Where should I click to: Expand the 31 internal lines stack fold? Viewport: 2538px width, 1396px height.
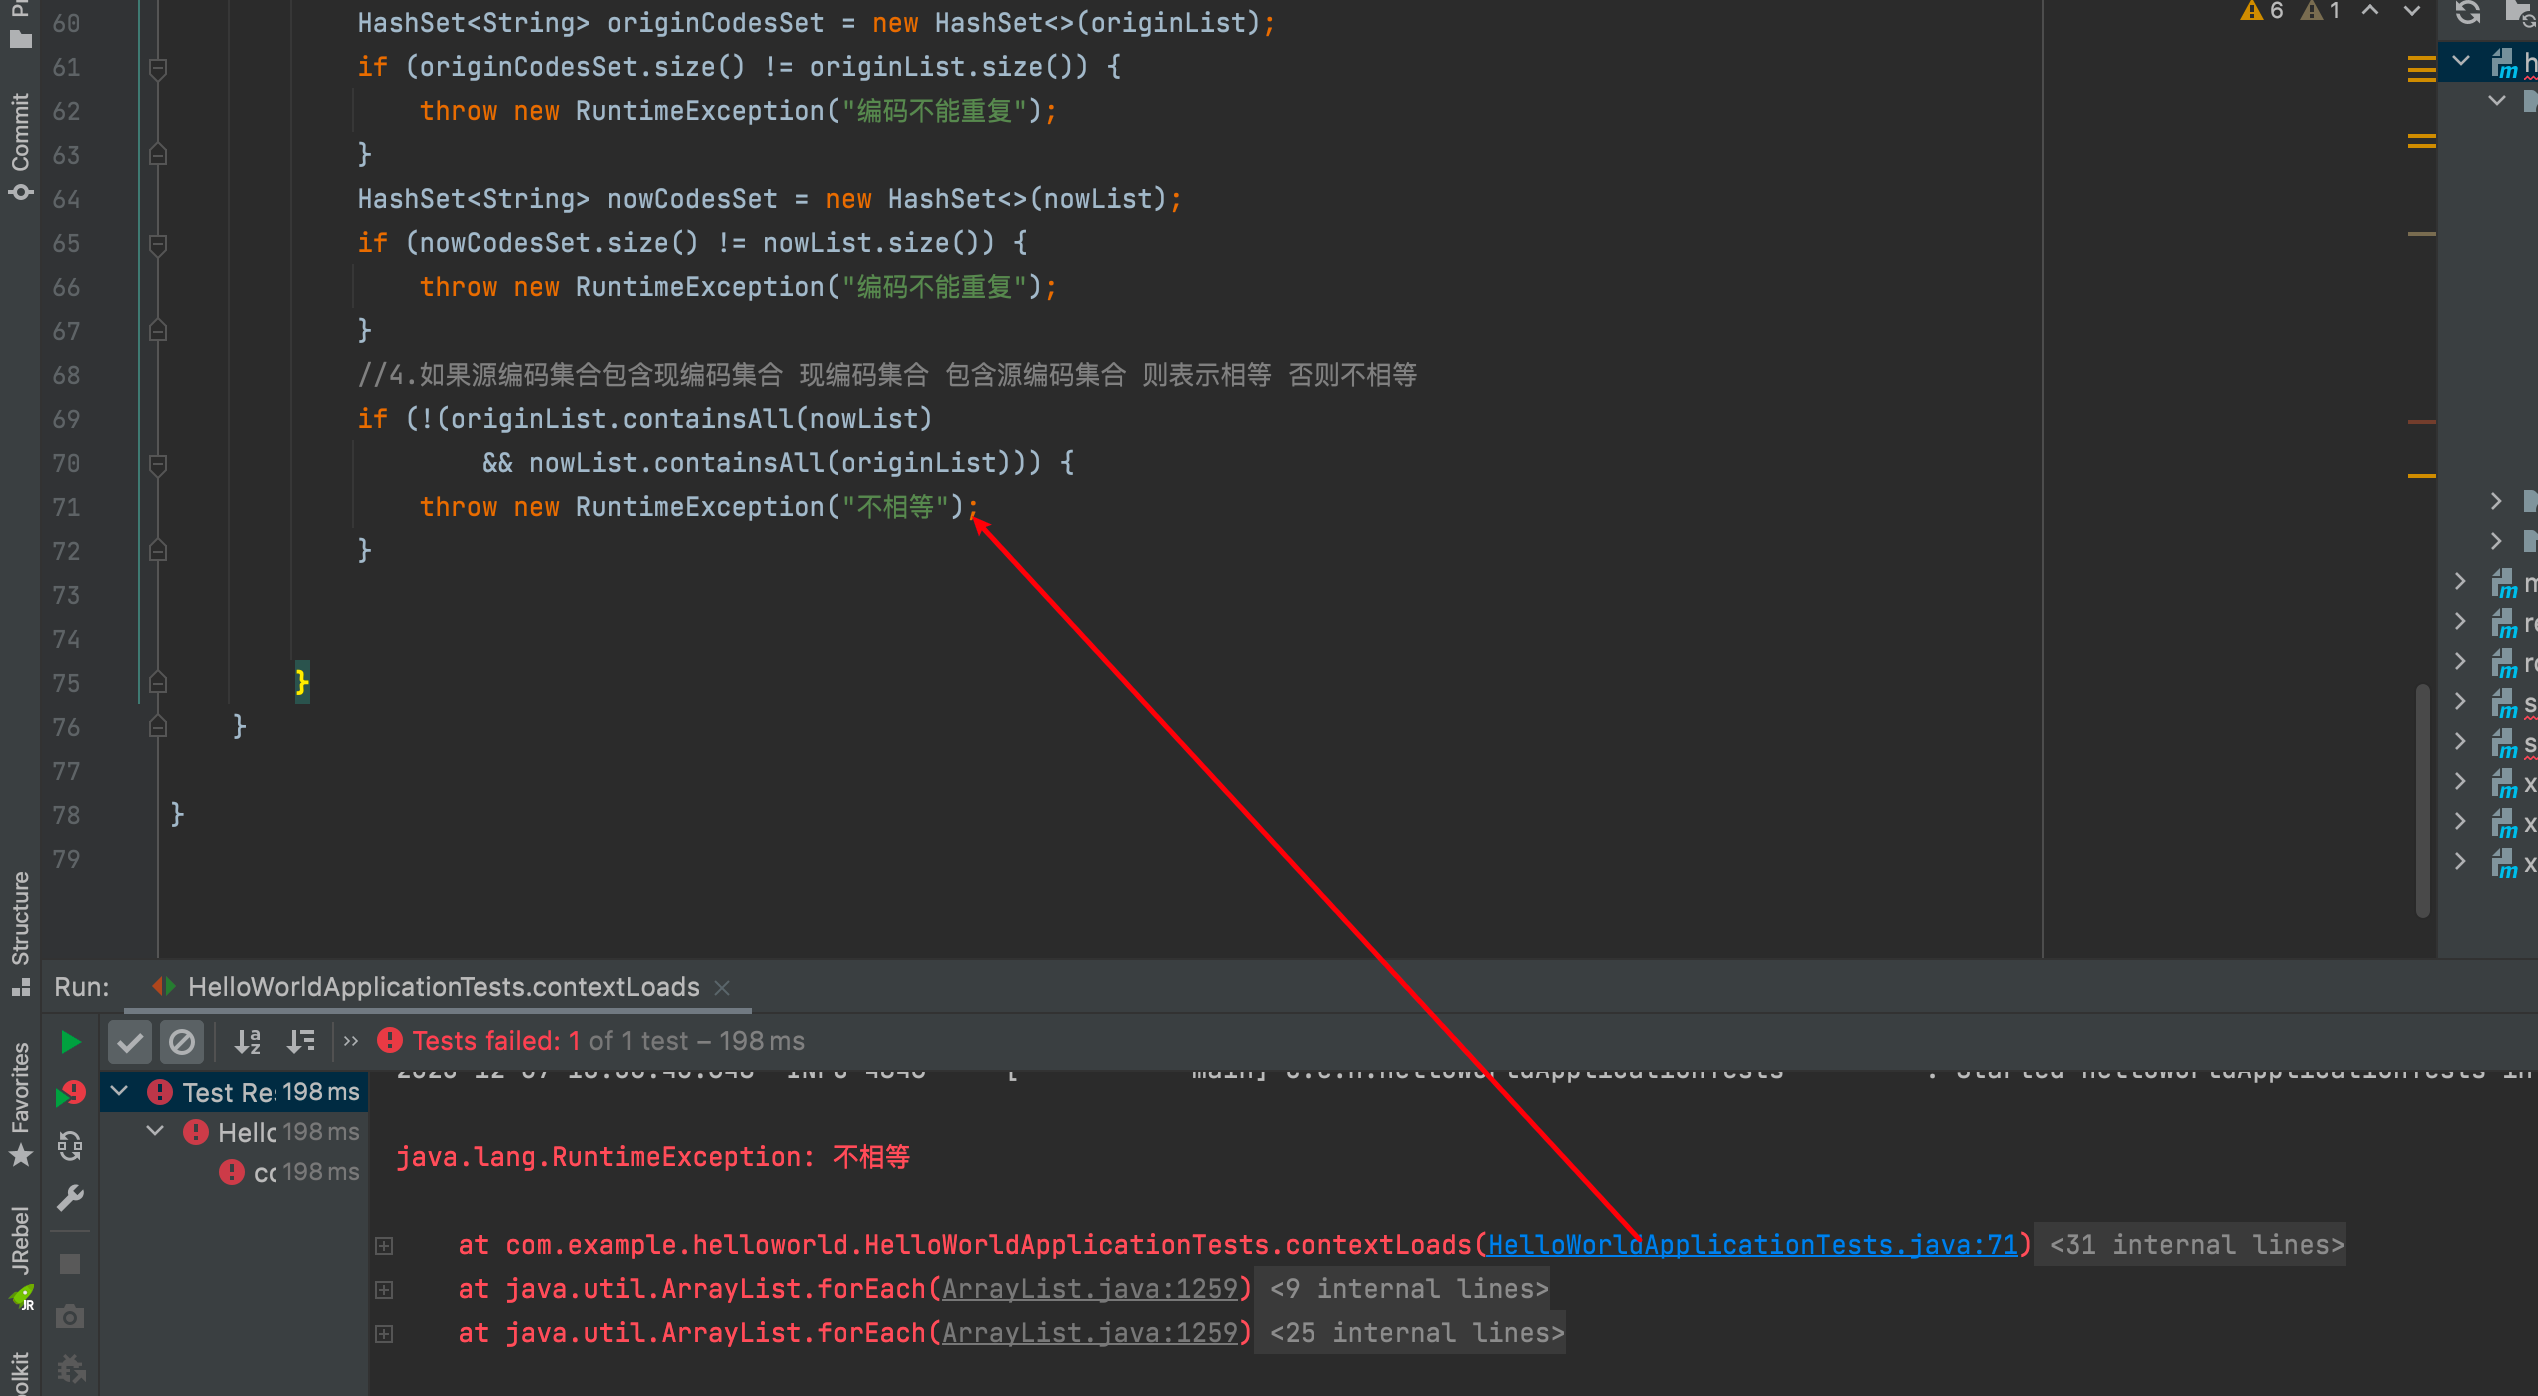(x=2196, y=1245)
